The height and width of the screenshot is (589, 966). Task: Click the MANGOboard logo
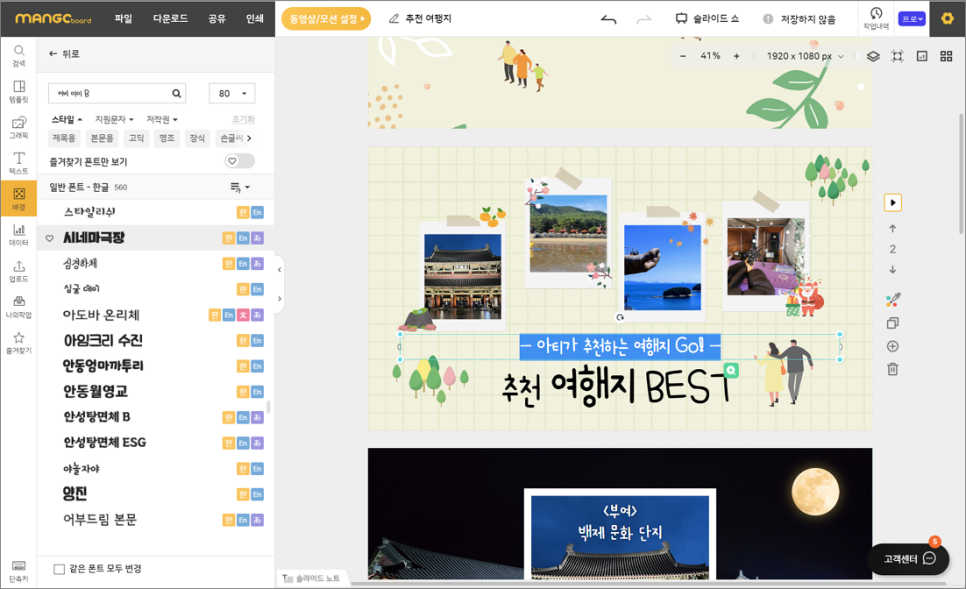tap(53, 19)
